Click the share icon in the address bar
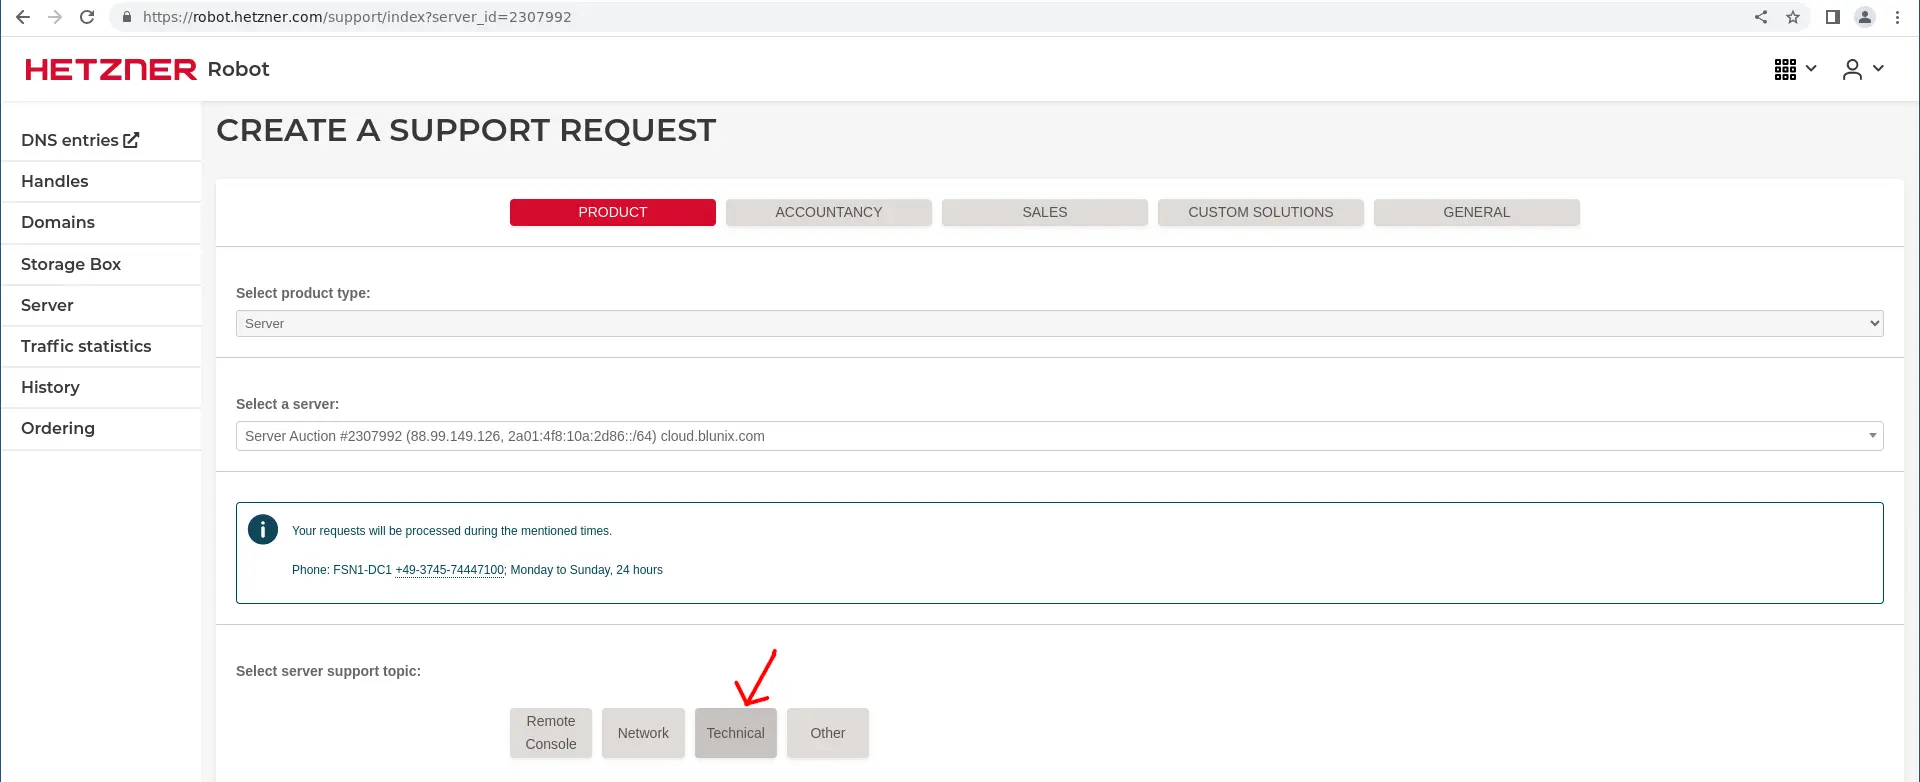1920x782 pixels. pos(1761,17)
